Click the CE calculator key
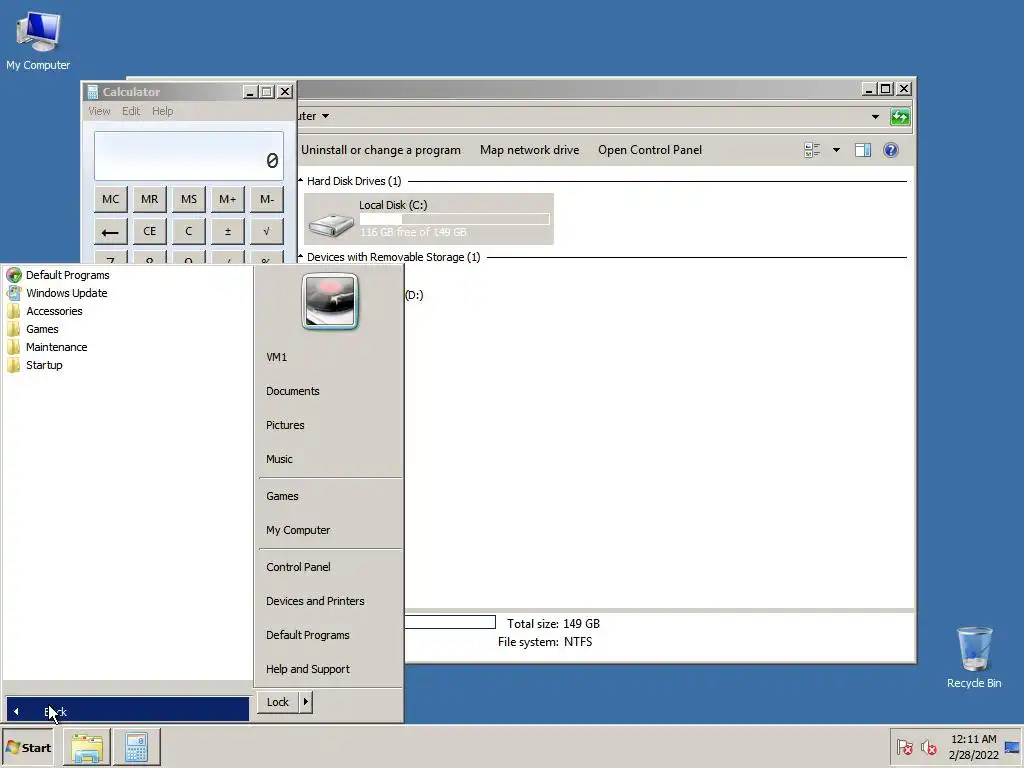This screenshot has width=1024, height=768. pyautogui.click(x=150, y=231)
